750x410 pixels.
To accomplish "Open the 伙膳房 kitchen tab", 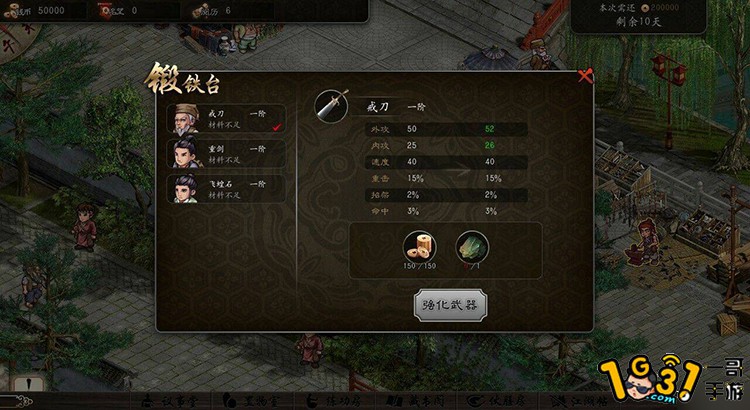I will (496, 401).
